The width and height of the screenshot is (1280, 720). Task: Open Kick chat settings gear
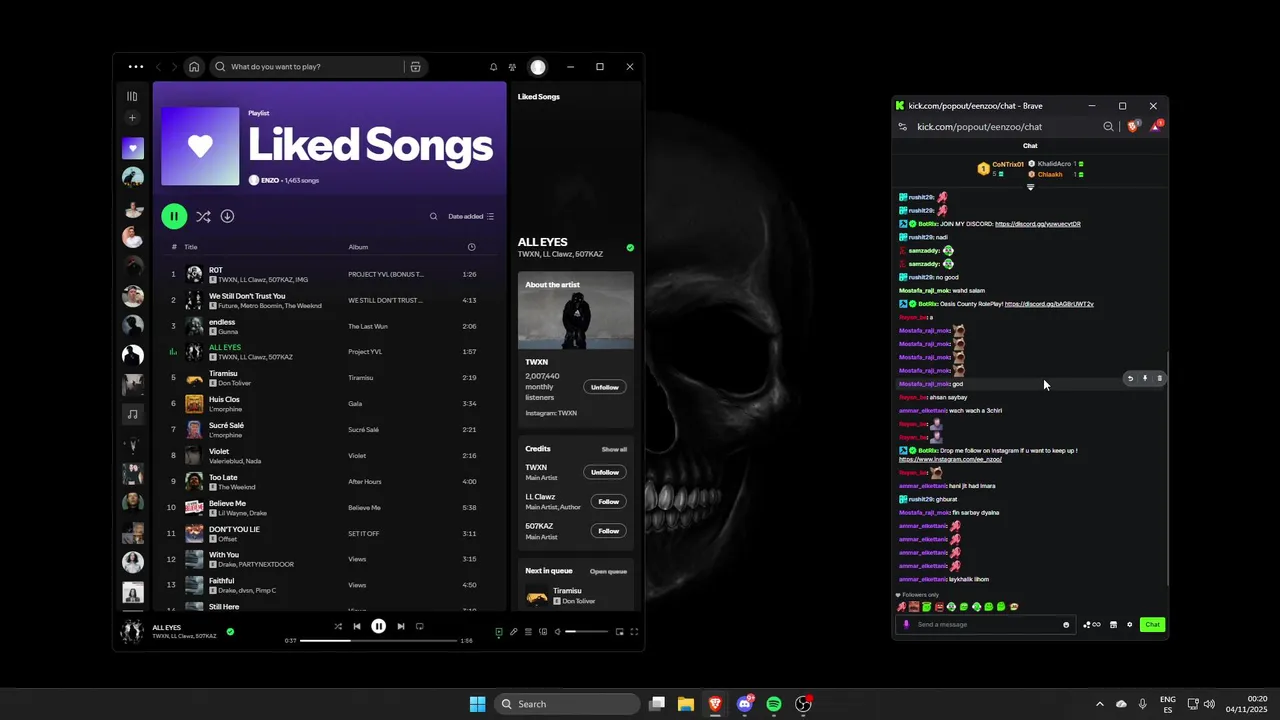tap(1130, 625)
